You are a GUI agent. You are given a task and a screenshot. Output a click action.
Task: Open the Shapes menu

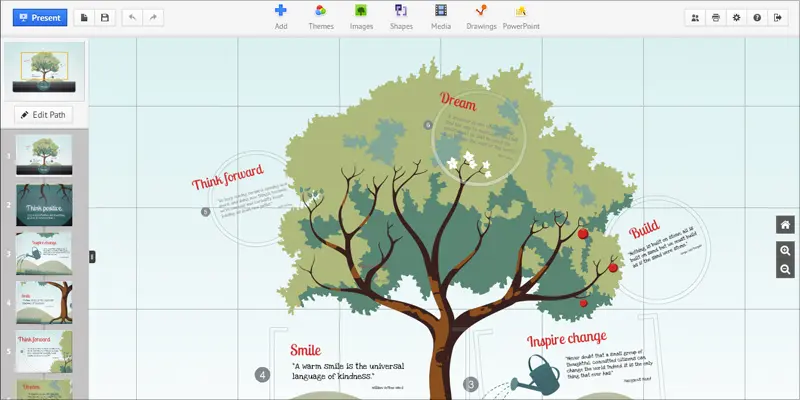pos(401,17)
